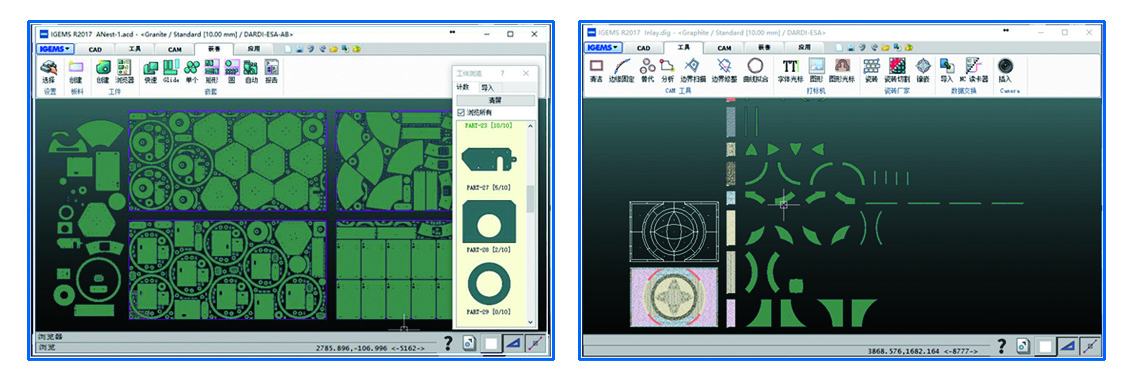Switch to 导入 tab in parts browser panel
The width and height of the screenshot is (1127, 382).
click(x=487, y=87)
